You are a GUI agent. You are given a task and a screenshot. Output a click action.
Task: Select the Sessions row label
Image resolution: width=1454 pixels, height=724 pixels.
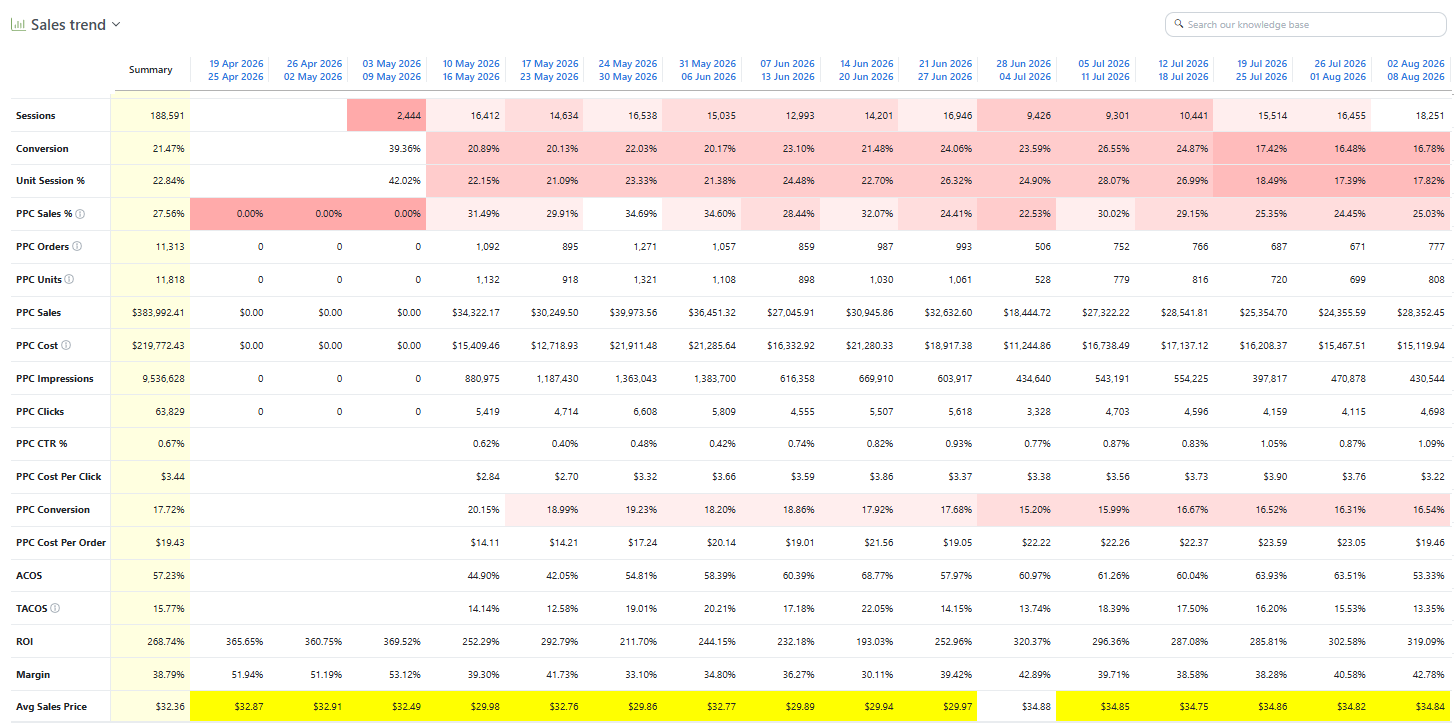click(x=36, y=116)
